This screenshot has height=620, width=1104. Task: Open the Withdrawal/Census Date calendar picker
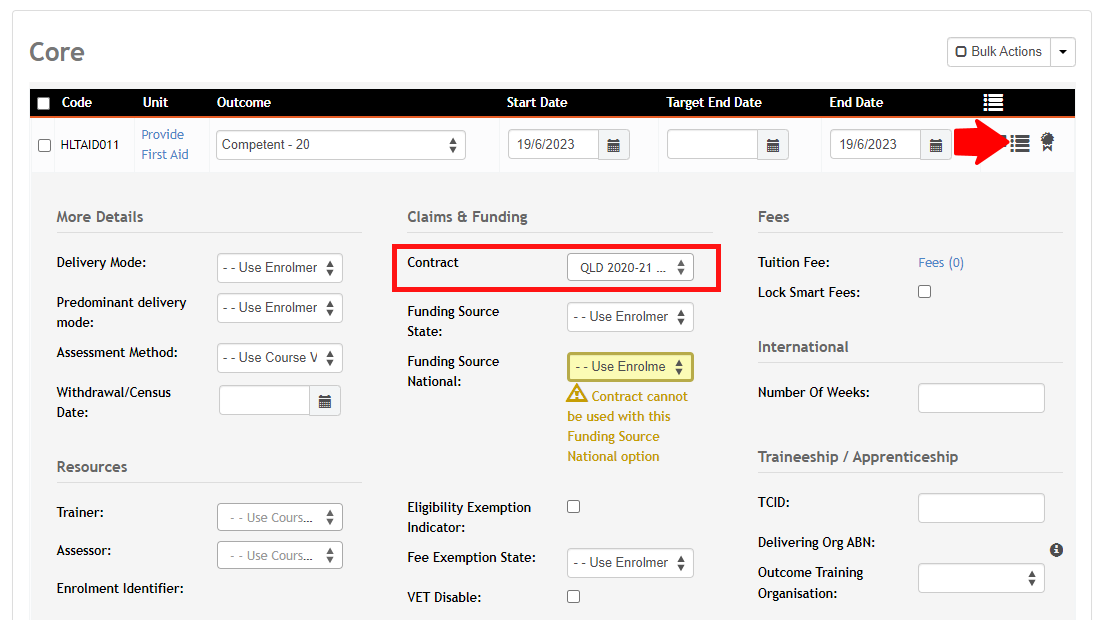(x=325, y=401)
